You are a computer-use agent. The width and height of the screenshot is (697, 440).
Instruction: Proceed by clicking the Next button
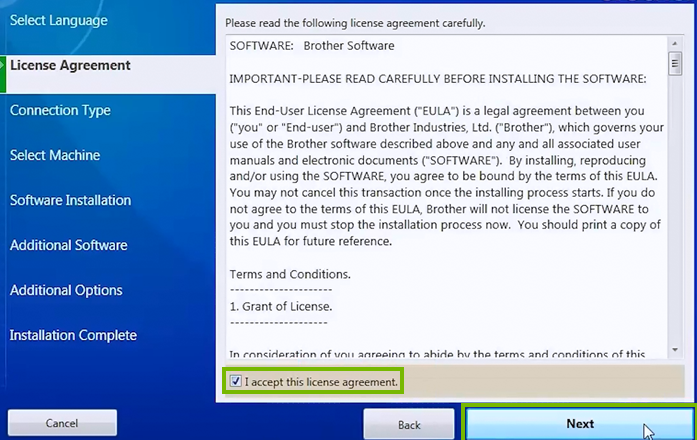[579, 423]
